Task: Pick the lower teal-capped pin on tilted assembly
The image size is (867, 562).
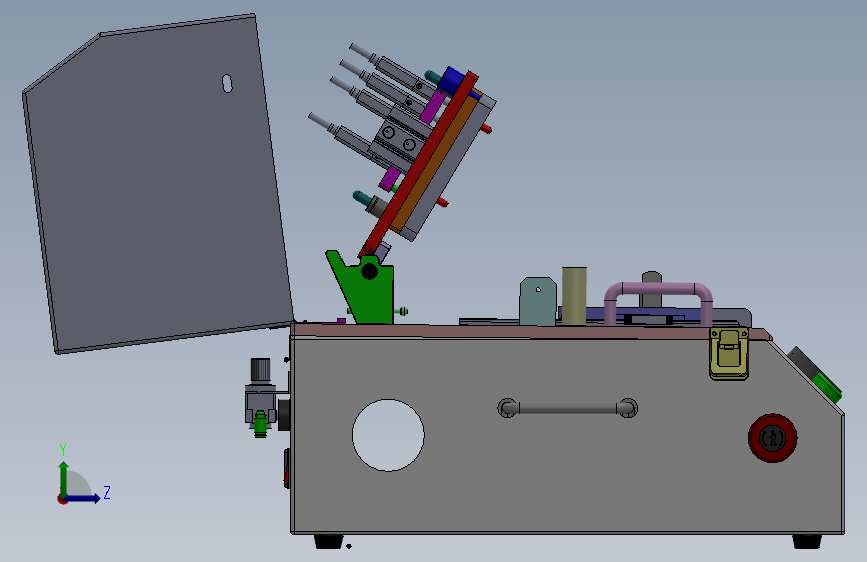Action: (362, 197)
